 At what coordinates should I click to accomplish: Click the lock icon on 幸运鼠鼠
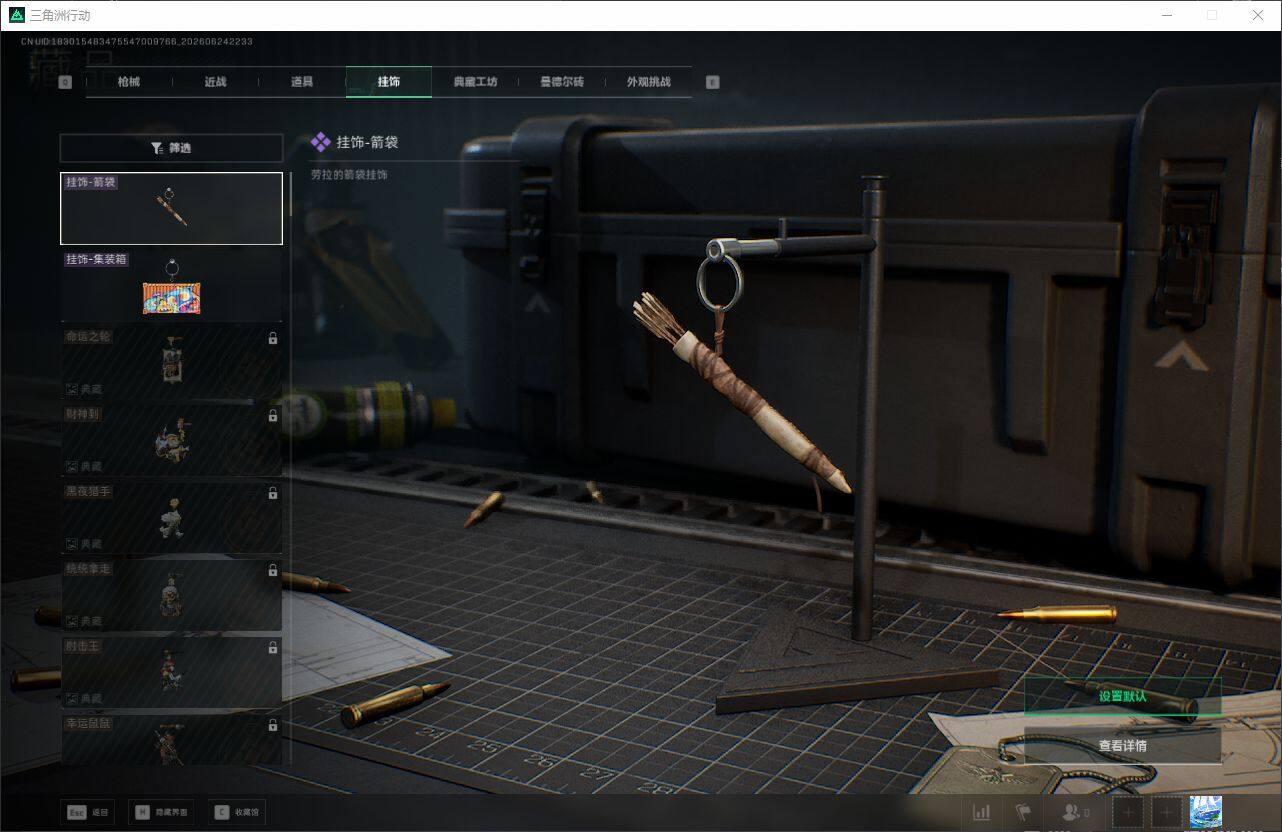[x=273, y=725]
